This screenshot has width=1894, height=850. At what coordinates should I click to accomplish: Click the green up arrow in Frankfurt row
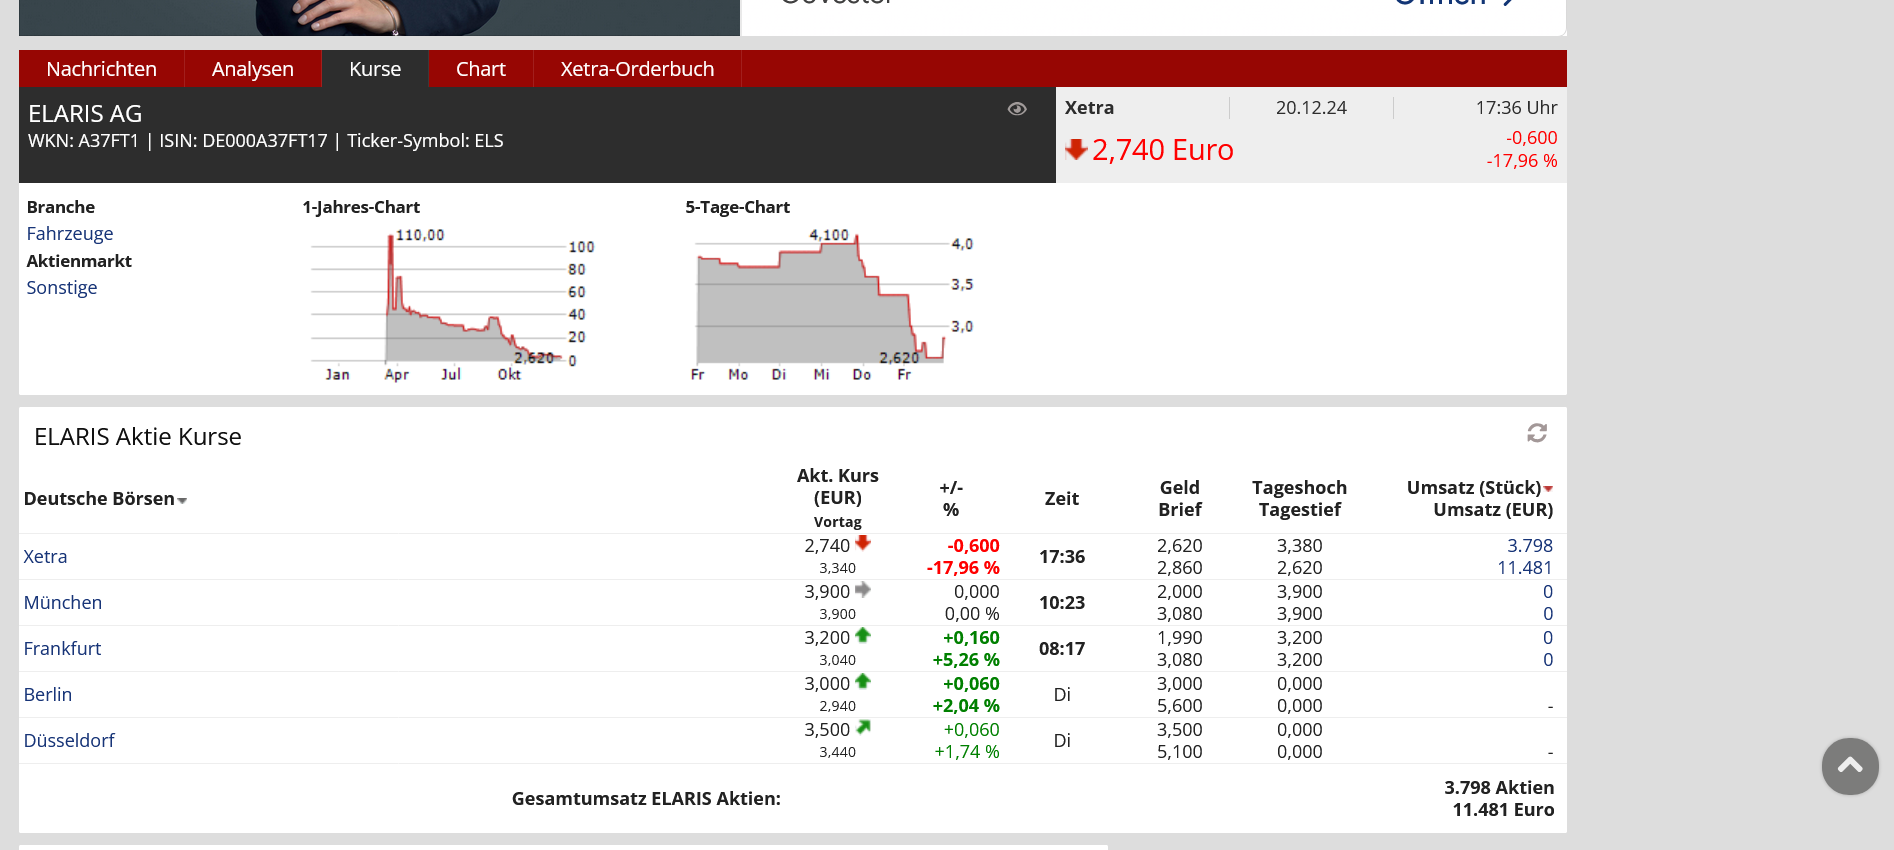point(862,635)
